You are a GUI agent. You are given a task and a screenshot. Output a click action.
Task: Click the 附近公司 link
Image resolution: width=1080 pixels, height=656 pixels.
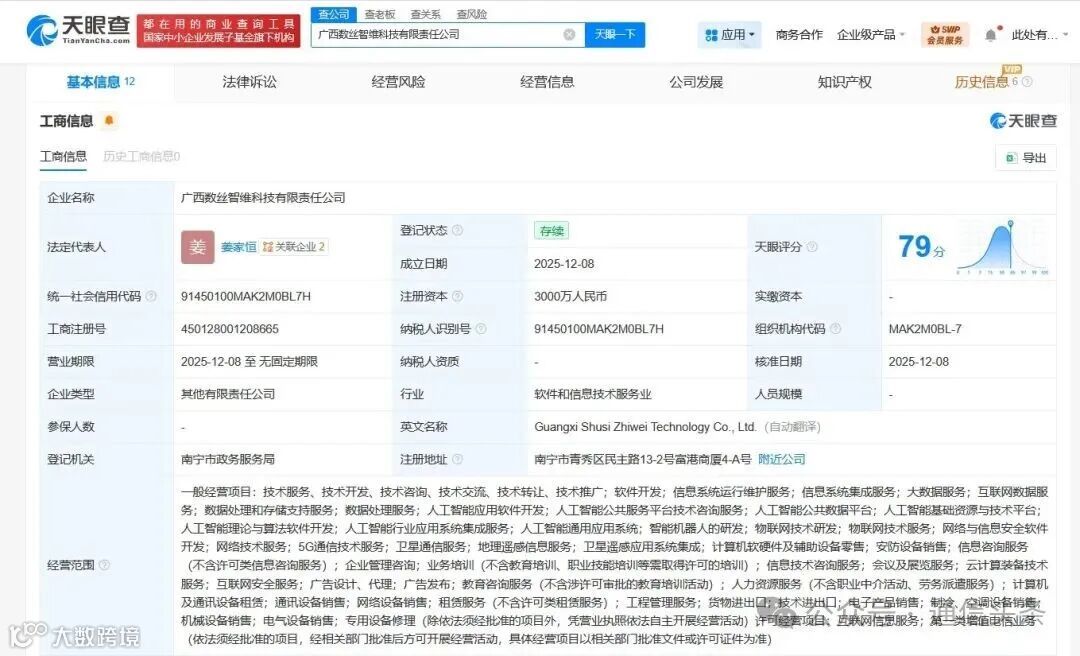(781, 459)
